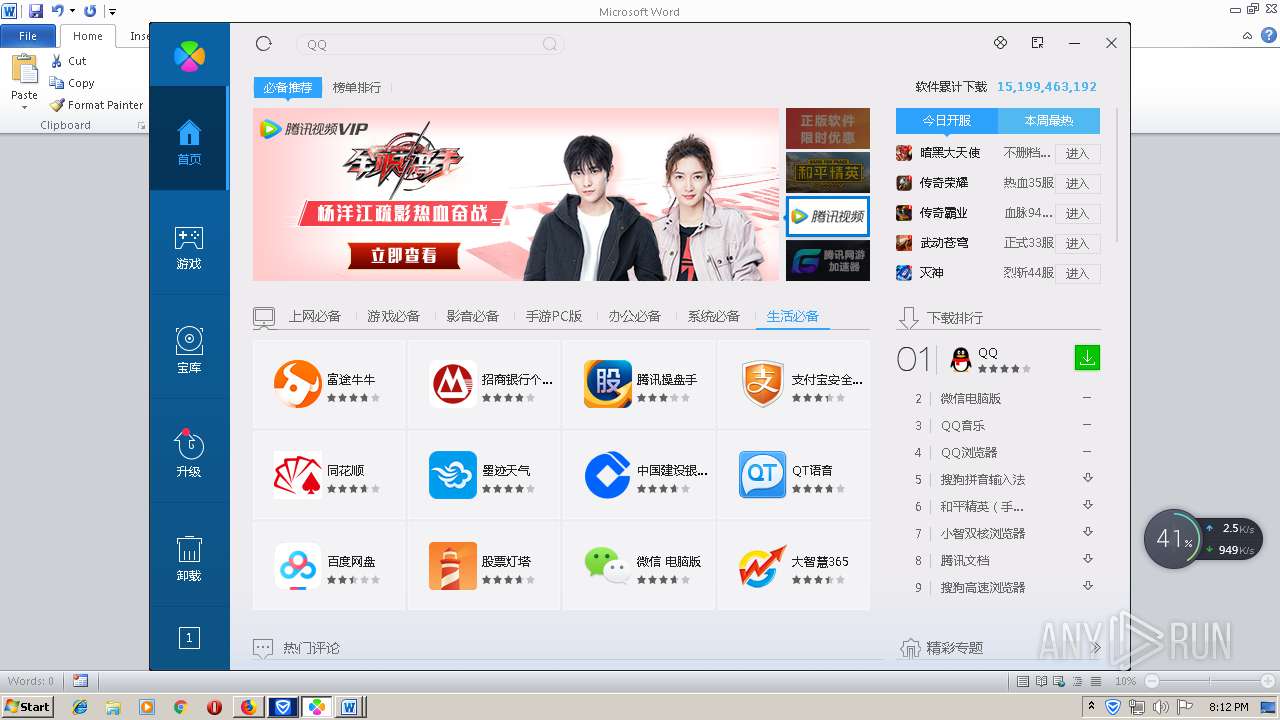This screenshot has width=1280, height=720.
Task: Open the QT语音 app icon
Action: coord(762,475)
